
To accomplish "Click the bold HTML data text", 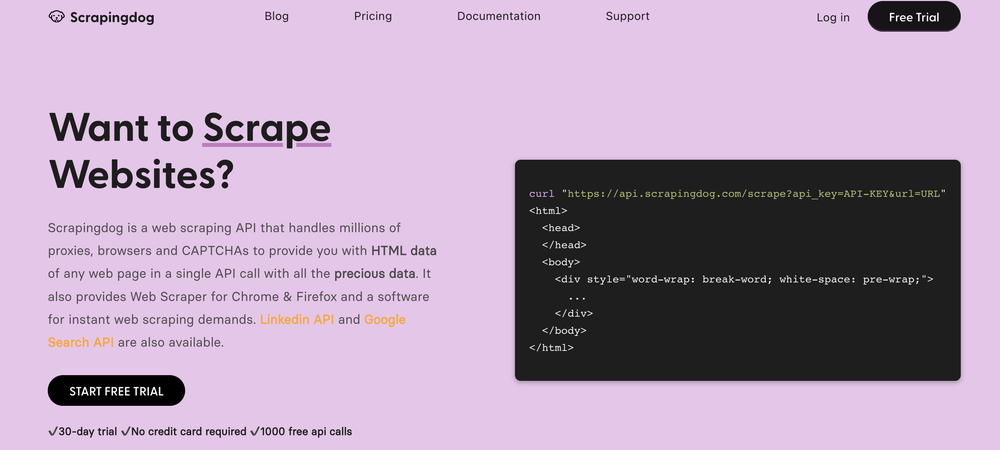I will click(x=404, y=250).
